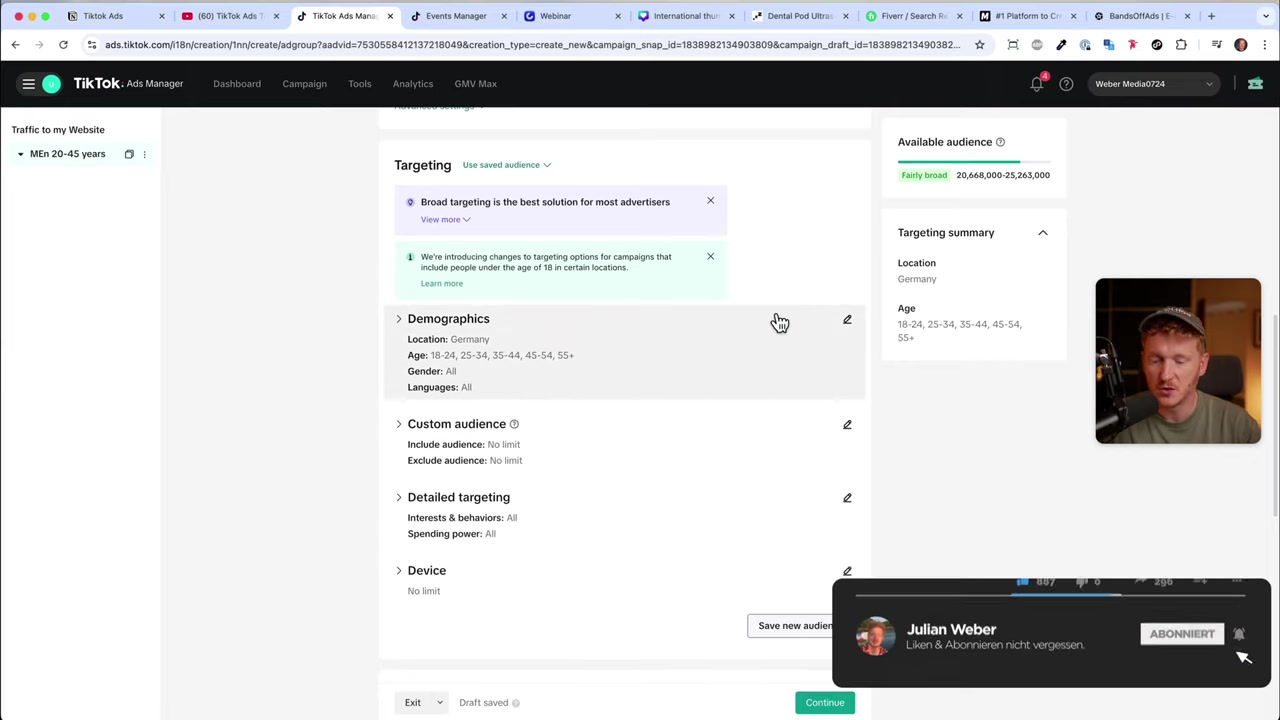Open the notifications bell
This screenshot has height=720, width=1280.
[x=1037, y=84]
